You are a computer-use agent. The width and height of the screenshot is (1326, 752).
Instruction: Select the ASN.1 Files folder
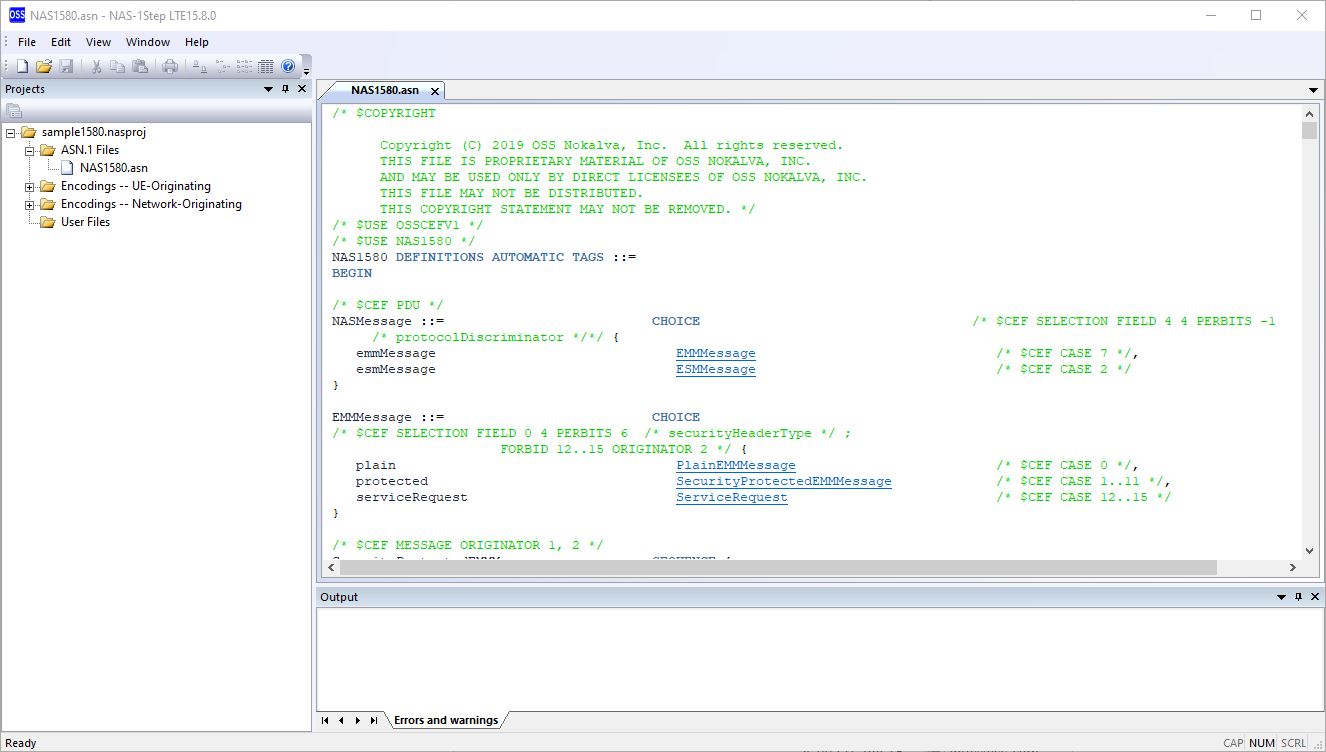(90, 150)
